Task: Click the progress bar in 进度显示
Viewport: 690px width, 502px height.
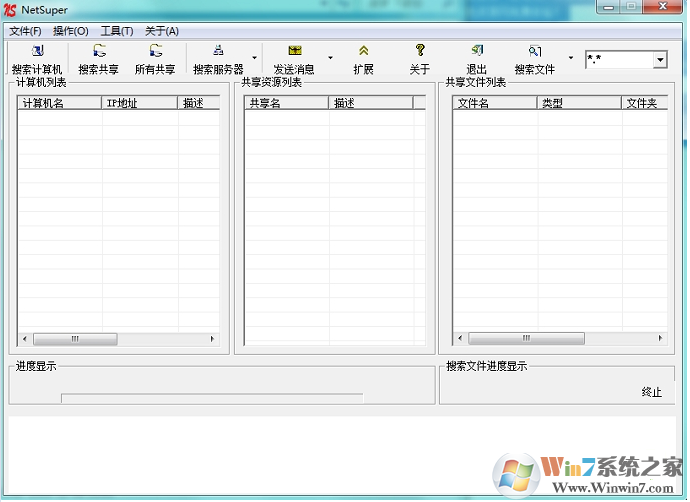Action: coord(212,398)
